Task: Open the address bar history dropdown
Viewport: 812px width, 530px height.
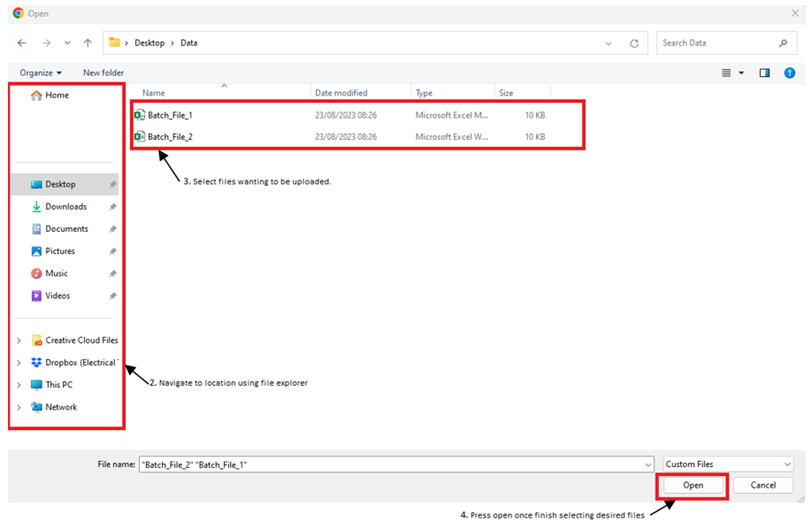Action: (x=609, y=43)
